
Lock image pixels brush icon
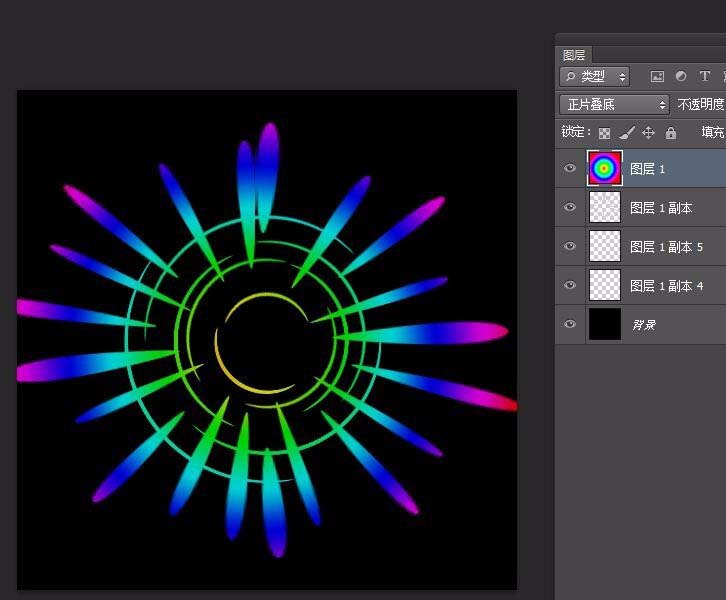pyautogui.click(x=626, y=133)
